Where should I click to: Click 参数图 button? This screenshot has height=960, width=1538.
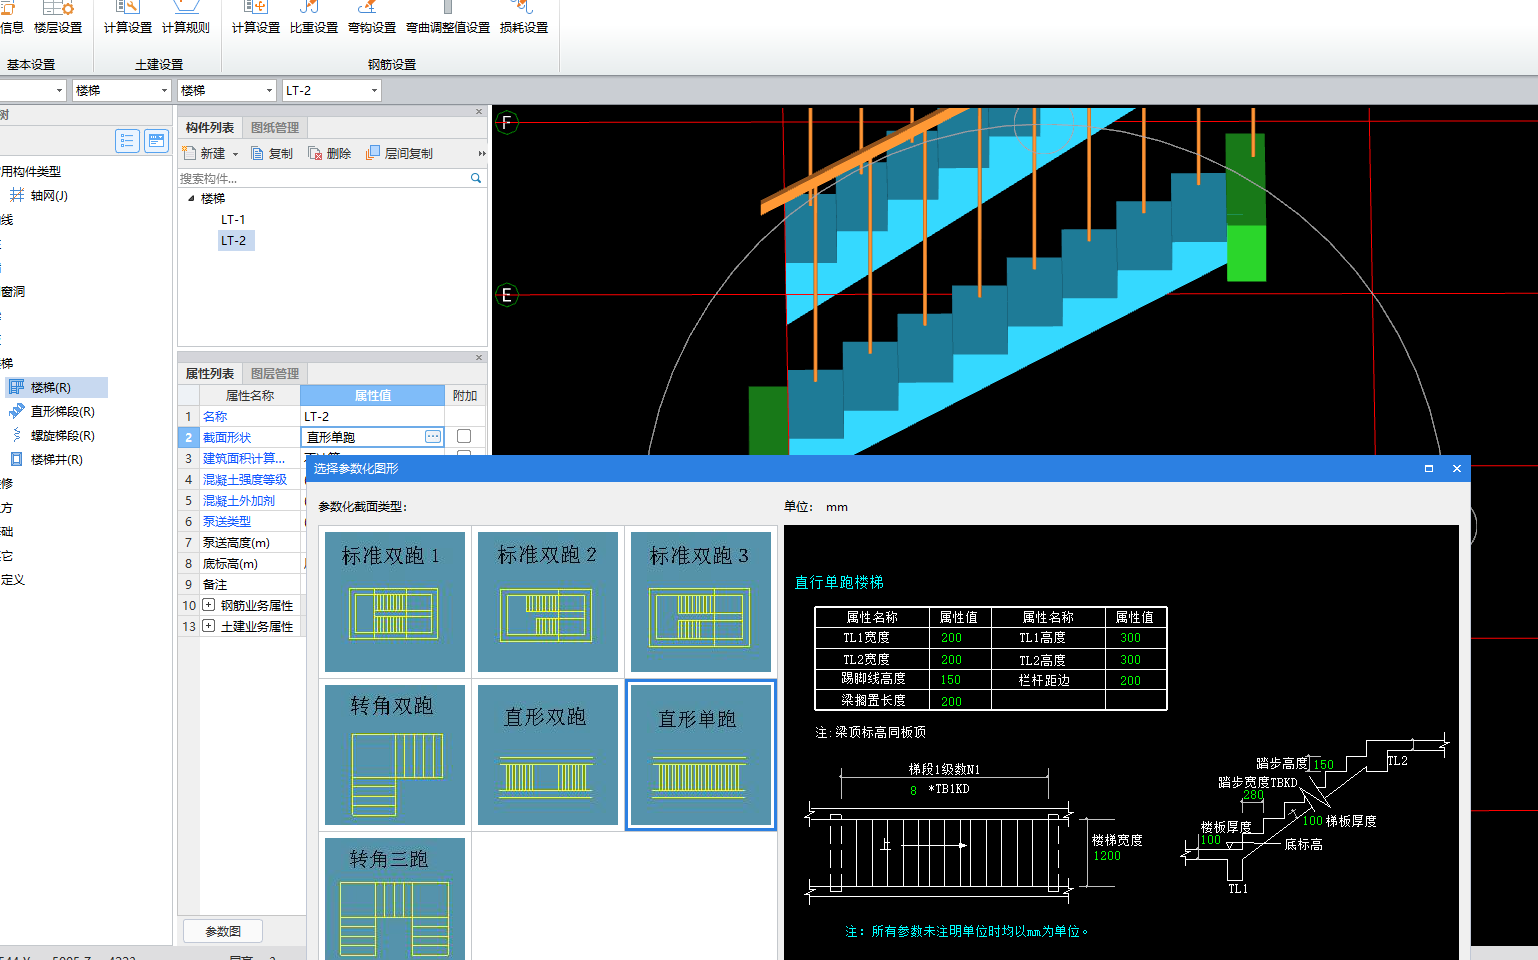click(x=223, y=931)
